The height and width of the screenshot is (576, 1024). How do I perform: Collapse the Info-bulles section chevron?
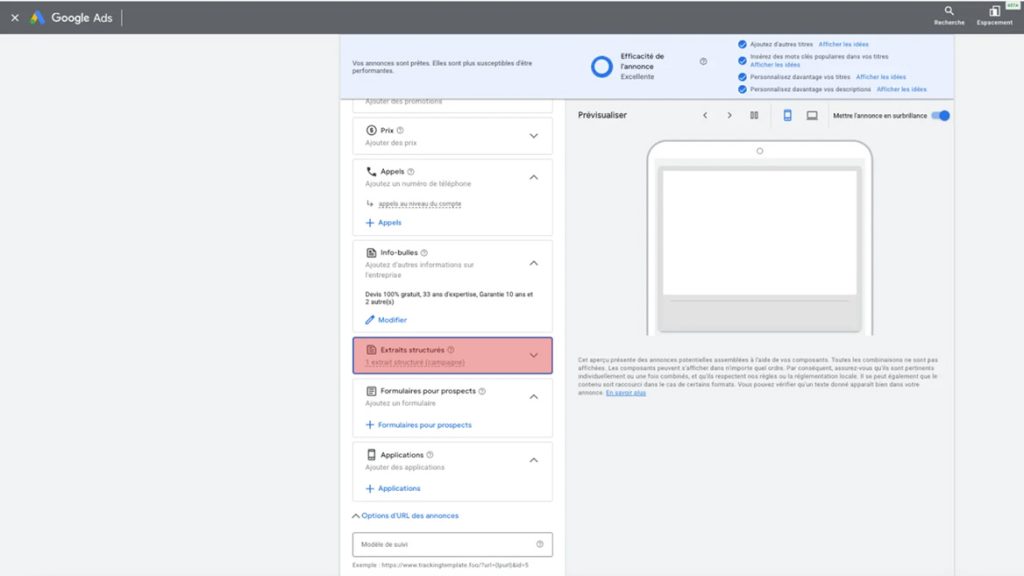(x=534, y=263)
